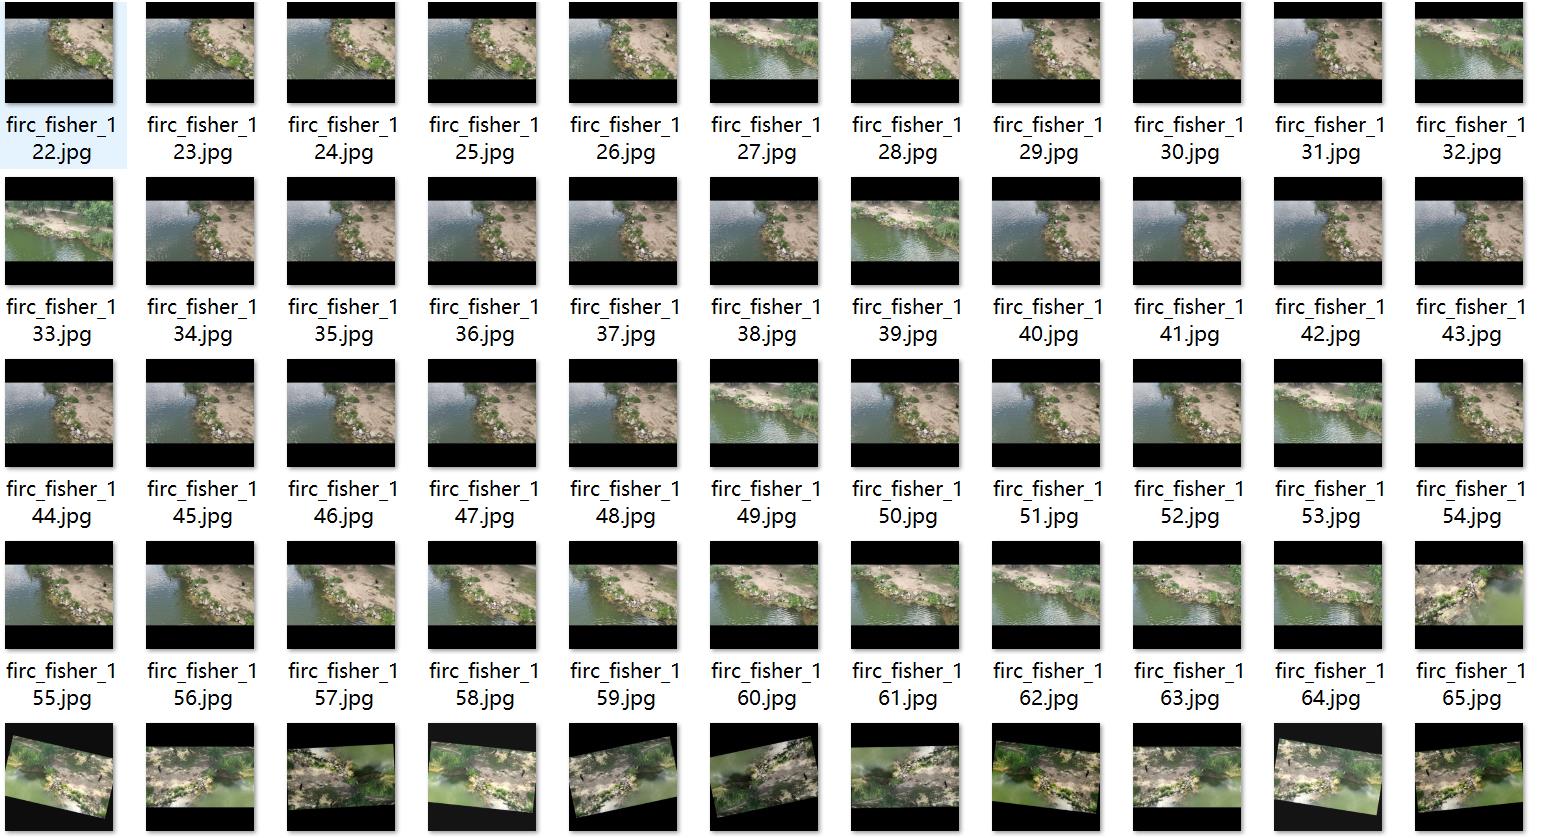Viewport: 1544px width, 838px height.
Task: Select firc_fisher_141.jpg thumbnail
Action: pos(1187,231)
